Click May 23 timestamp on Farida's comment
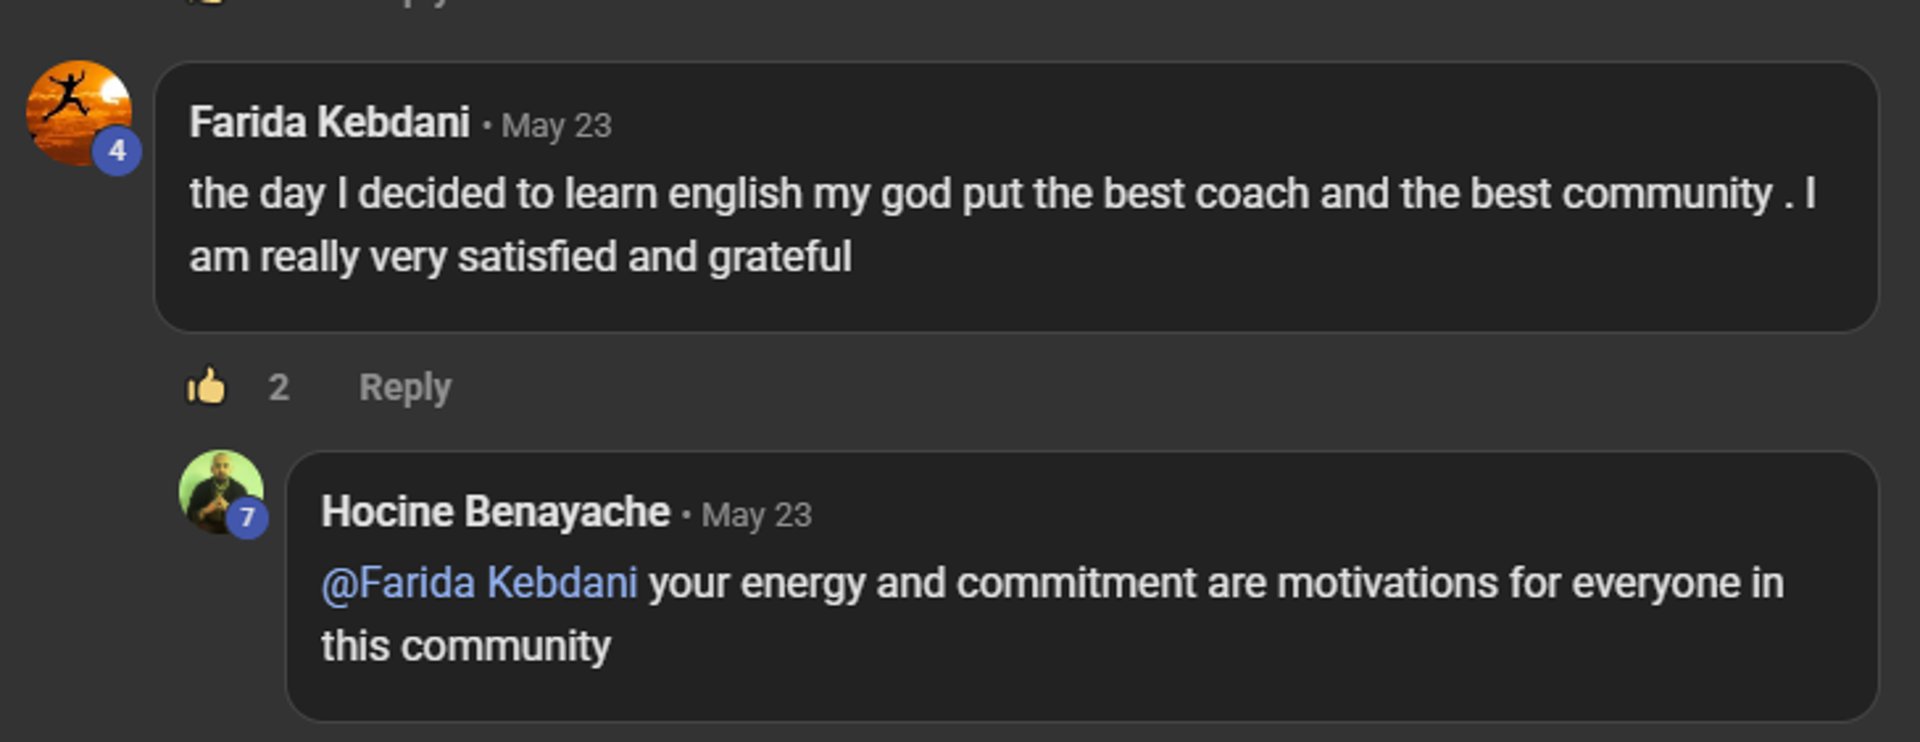Viewport: 1920px width, 742px height. tap(556, 126)
